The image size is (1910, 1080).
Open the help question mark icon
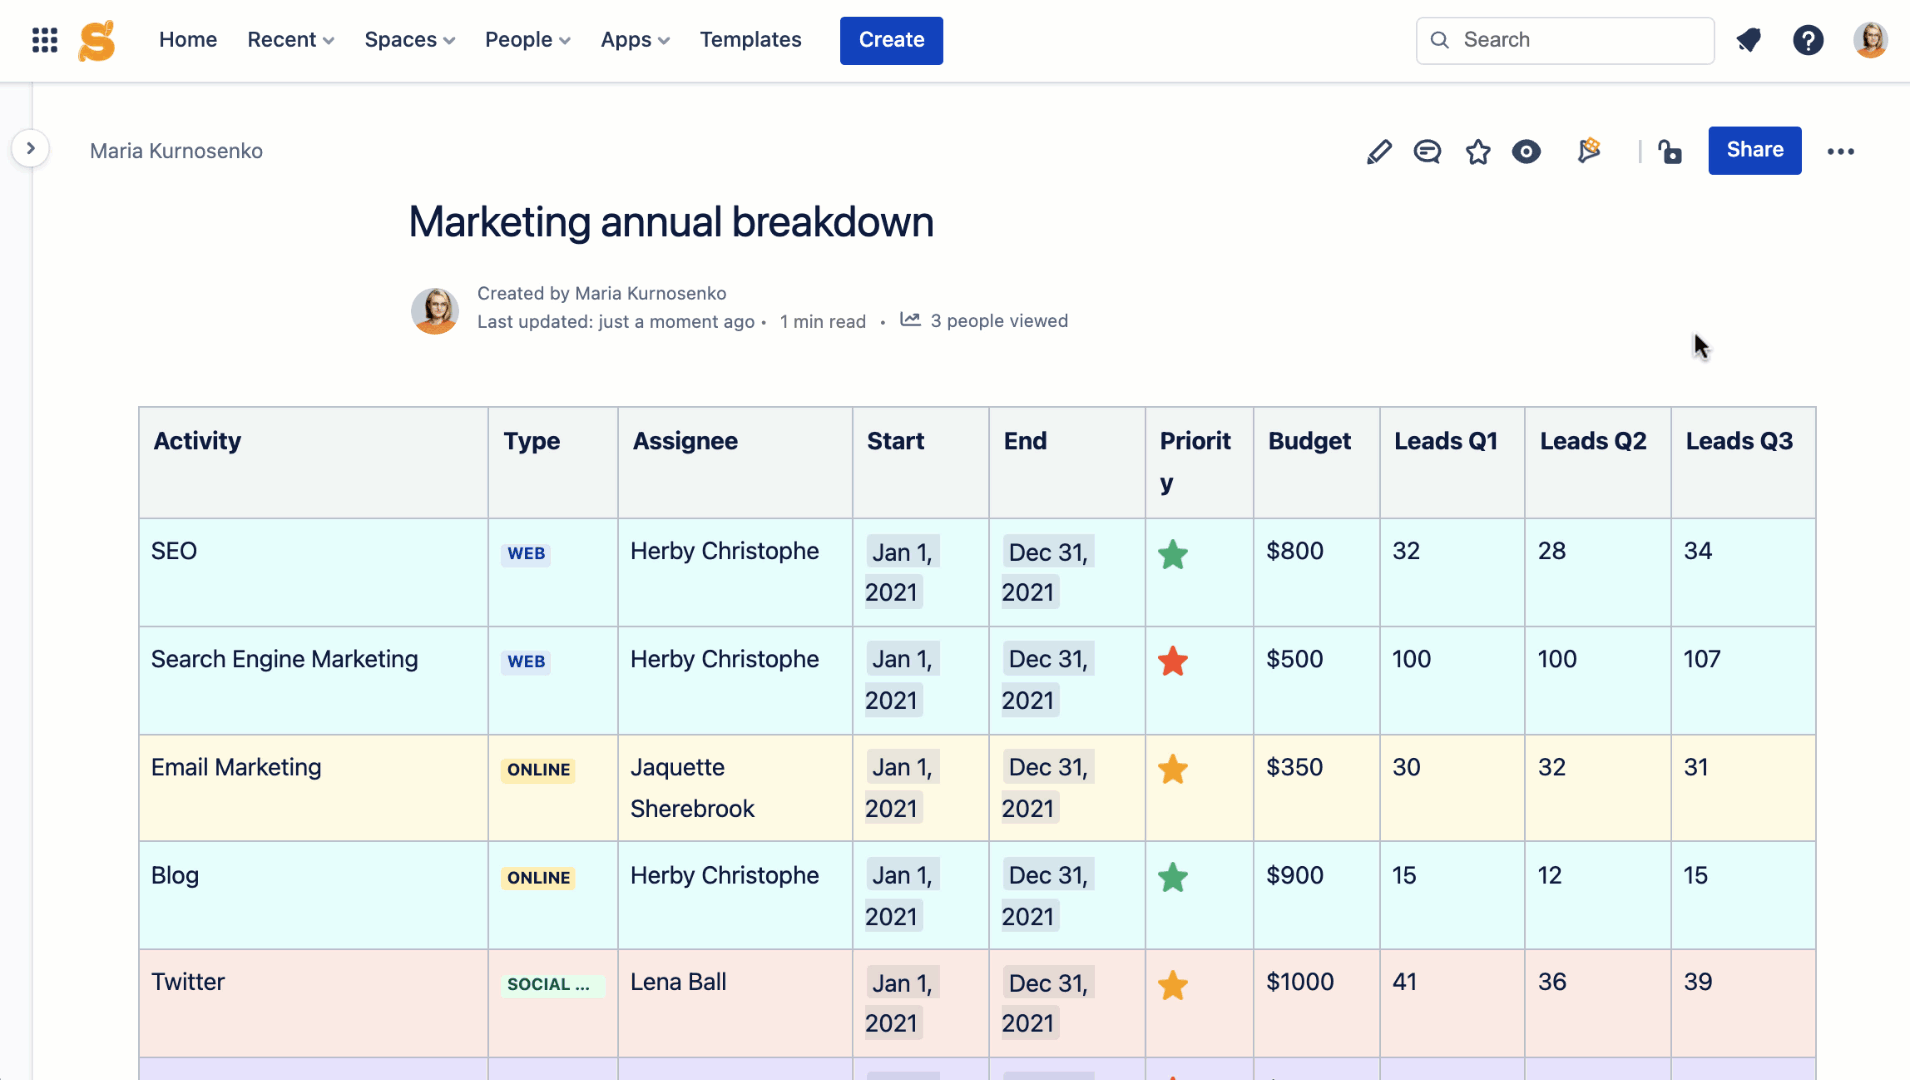tap(1808, 40)
